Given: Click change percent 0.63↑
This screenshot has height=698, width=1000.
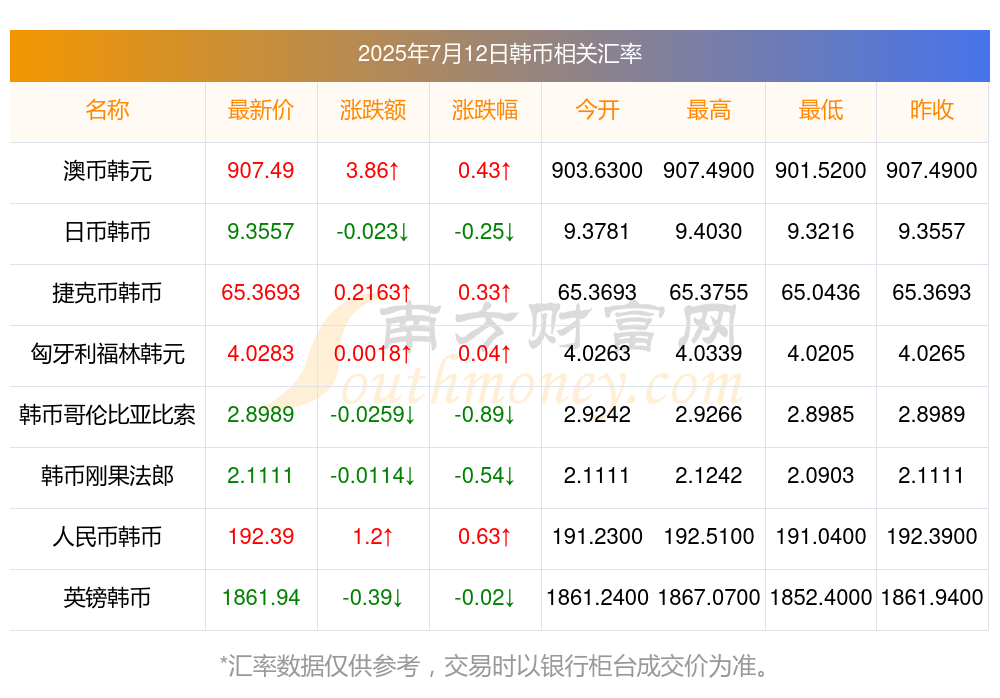Looking at the screenshot, I should coord(485,536).
